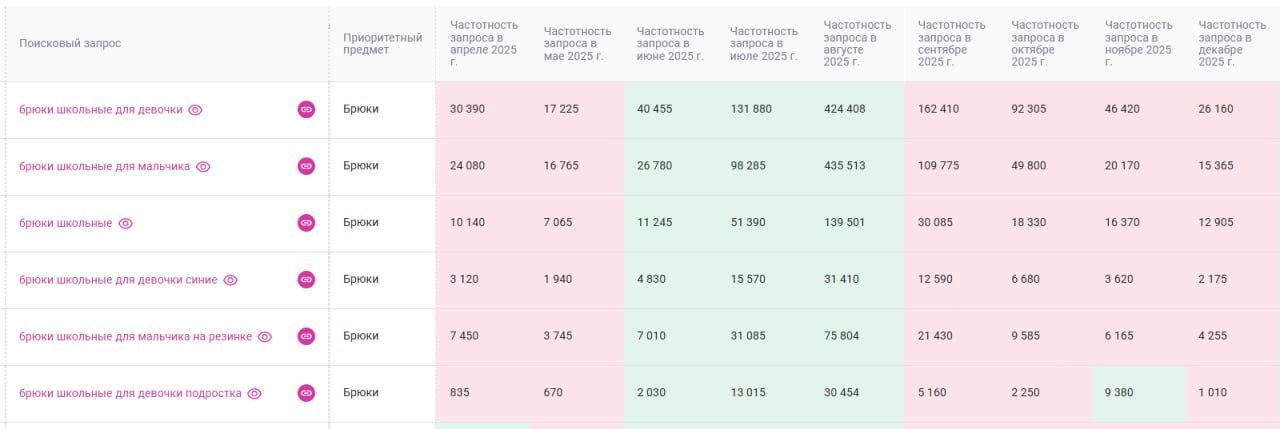This screenshot has width=1280, height=429.
Task: Select the pink cell with value 162 410
Action: pyautogui.click(x=951, y=110)
